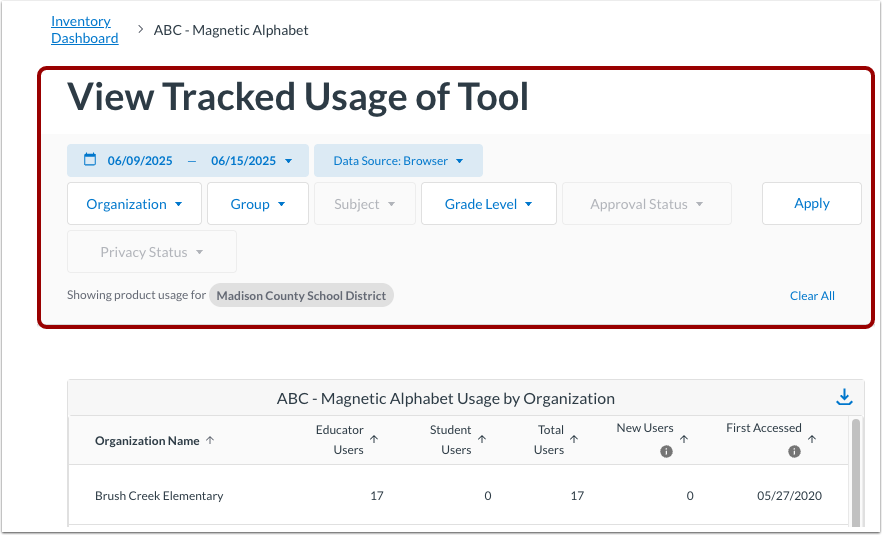Expand the Organization filter dropdown
882x535 pixels.
tap(134, 204)
